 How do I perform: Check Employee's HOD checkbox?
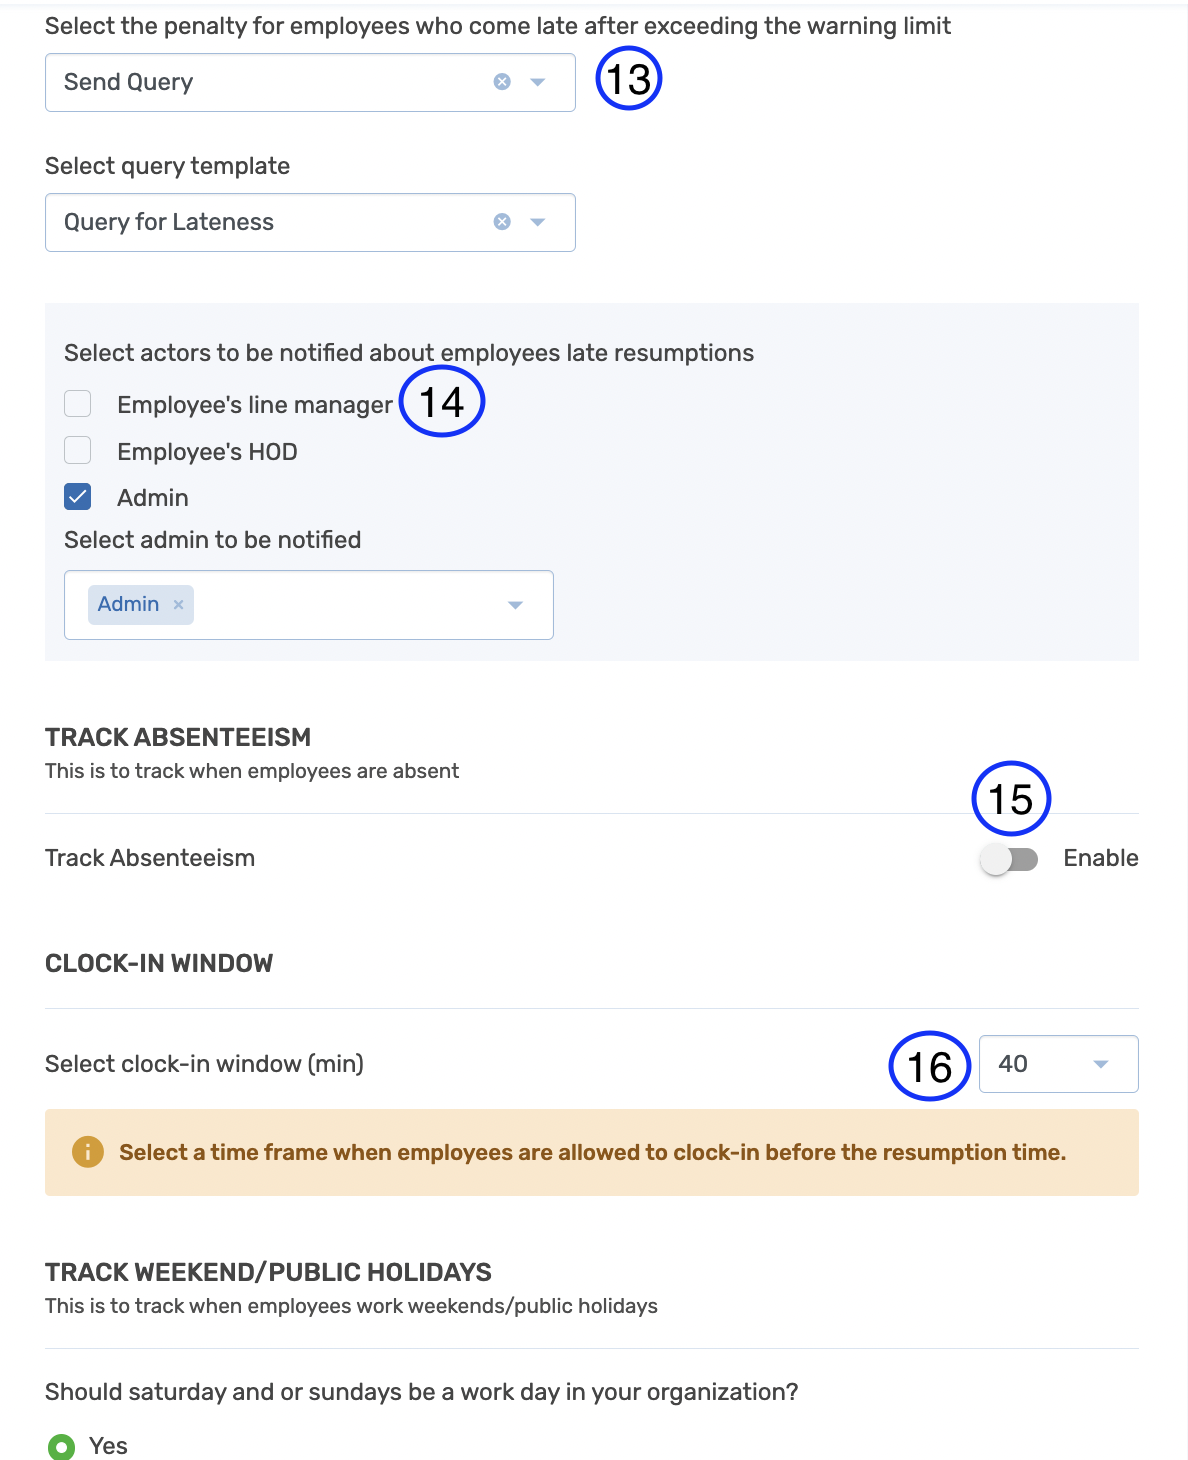[77, 450]
